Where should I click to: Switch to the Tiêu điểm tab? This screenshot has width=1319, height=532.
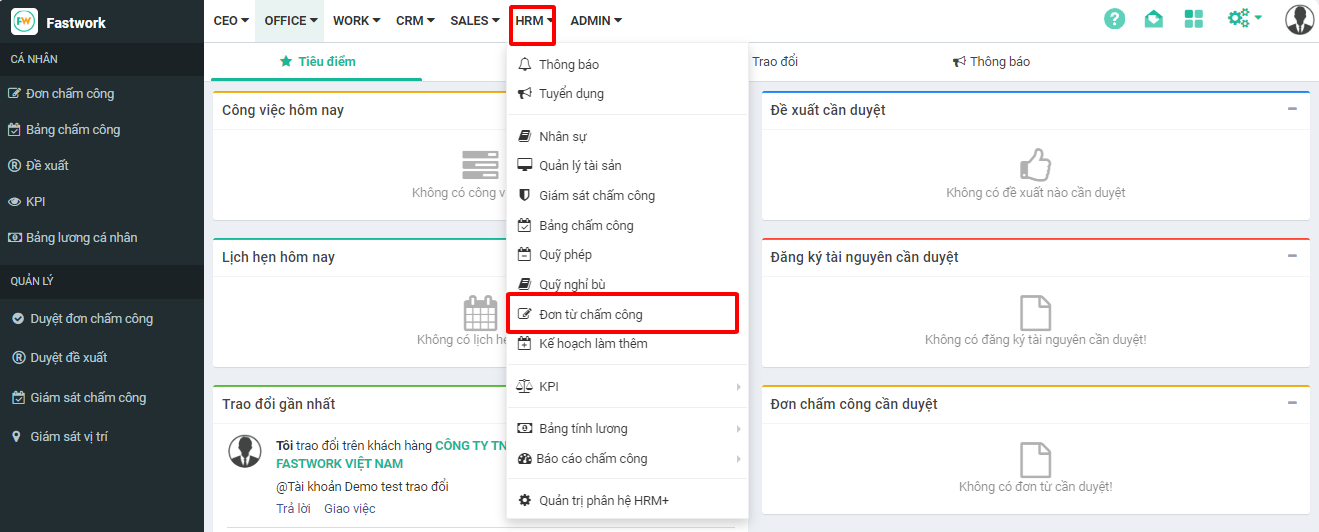(x=317, y=62)
